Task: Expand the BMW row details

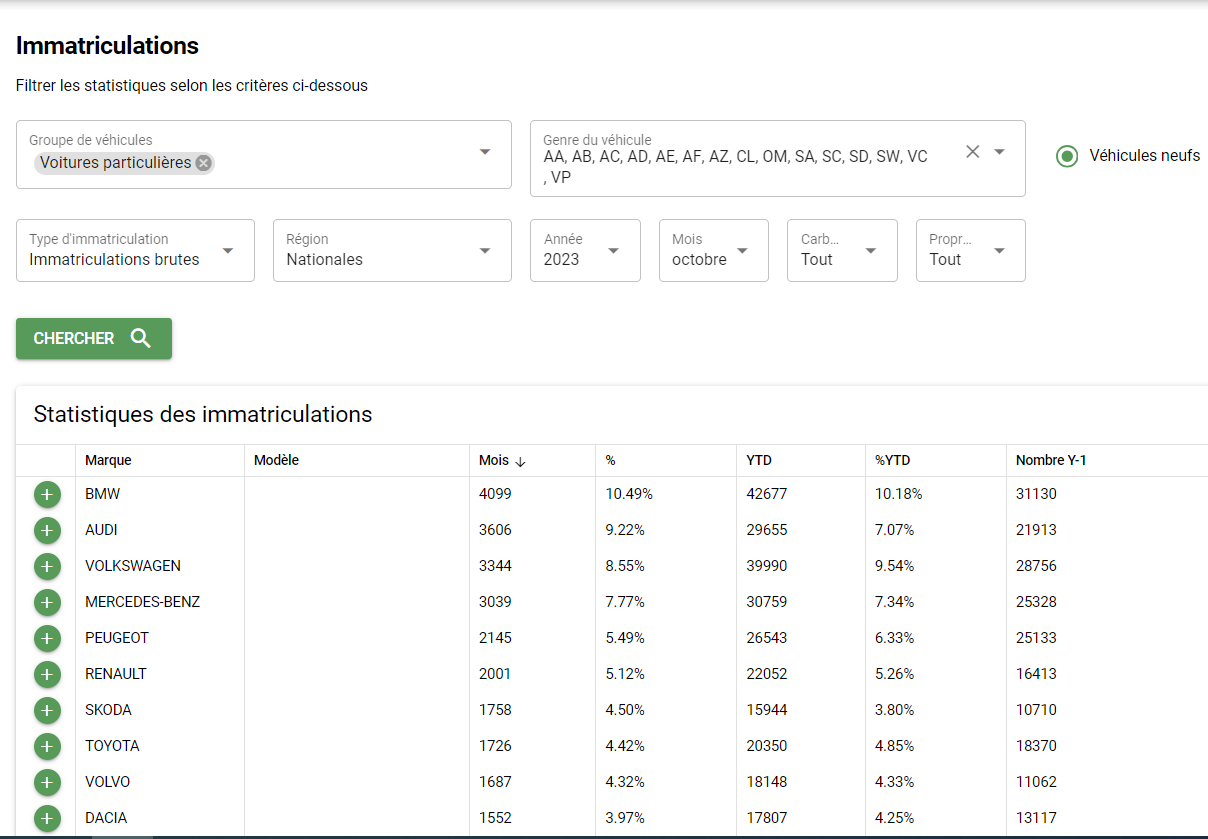Action: (47, 495)
